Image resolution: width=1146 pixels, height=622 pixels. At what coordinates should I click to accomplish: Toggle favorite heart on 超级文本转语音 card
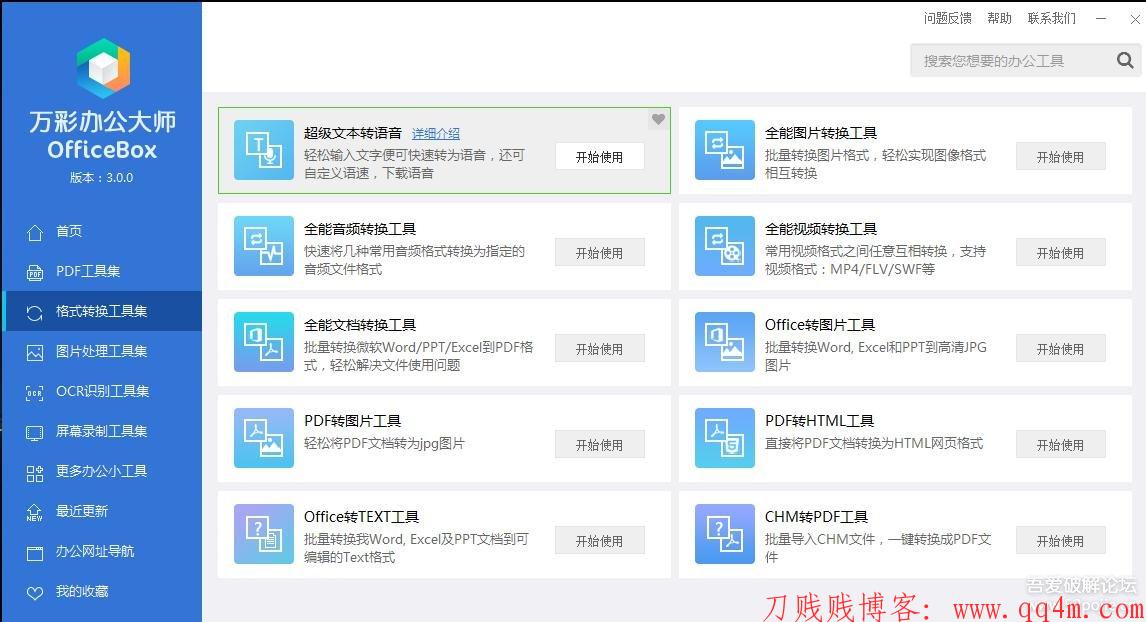pos(658,119)
